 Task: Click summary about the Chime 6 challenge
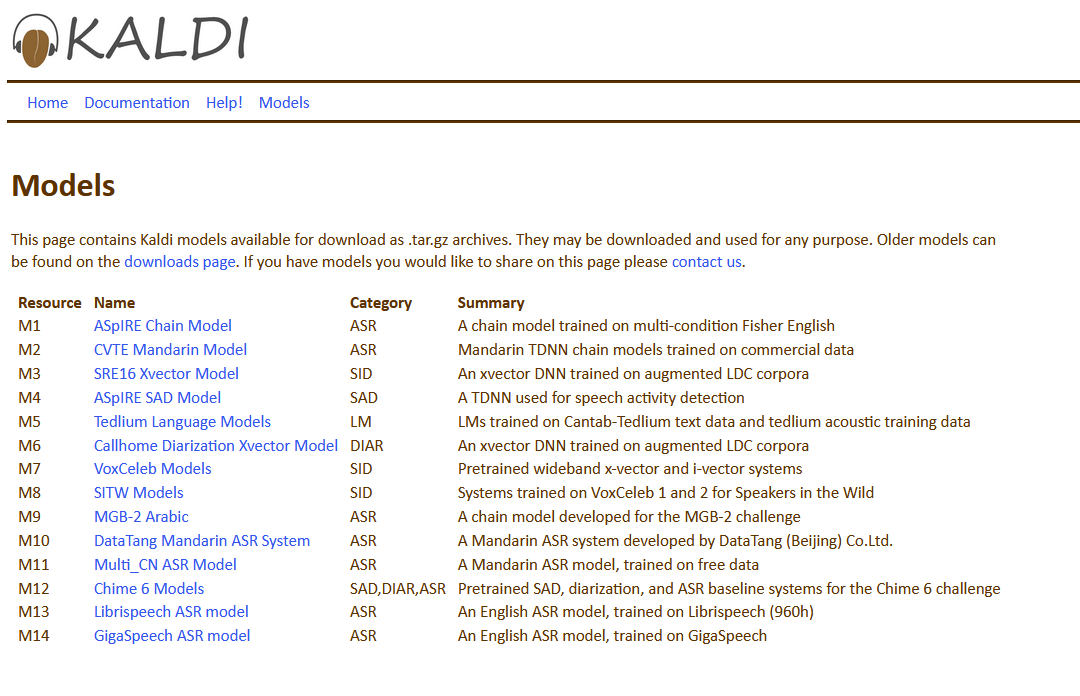(x=729, y=588)
